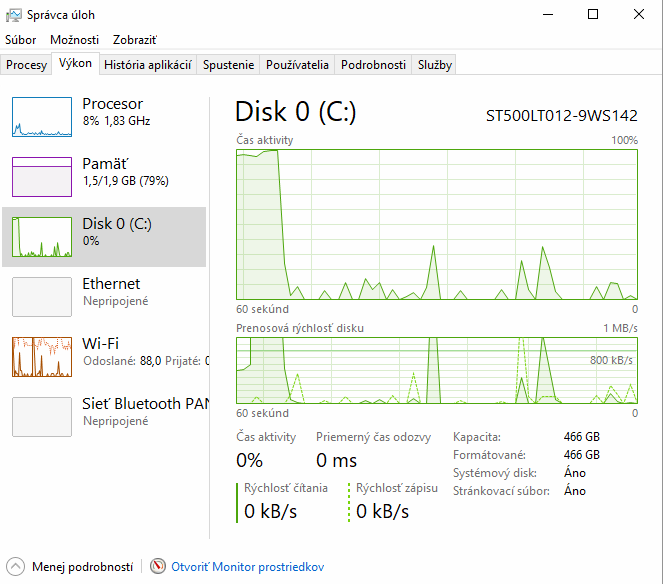
Task: Open the Spustenie tab
Action: [x=228, y=65]
